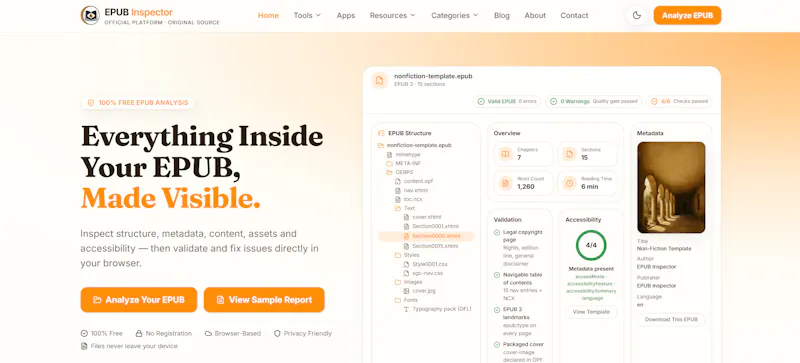Click the Privacy Friendly shield icon

click(x=278, y=333)
